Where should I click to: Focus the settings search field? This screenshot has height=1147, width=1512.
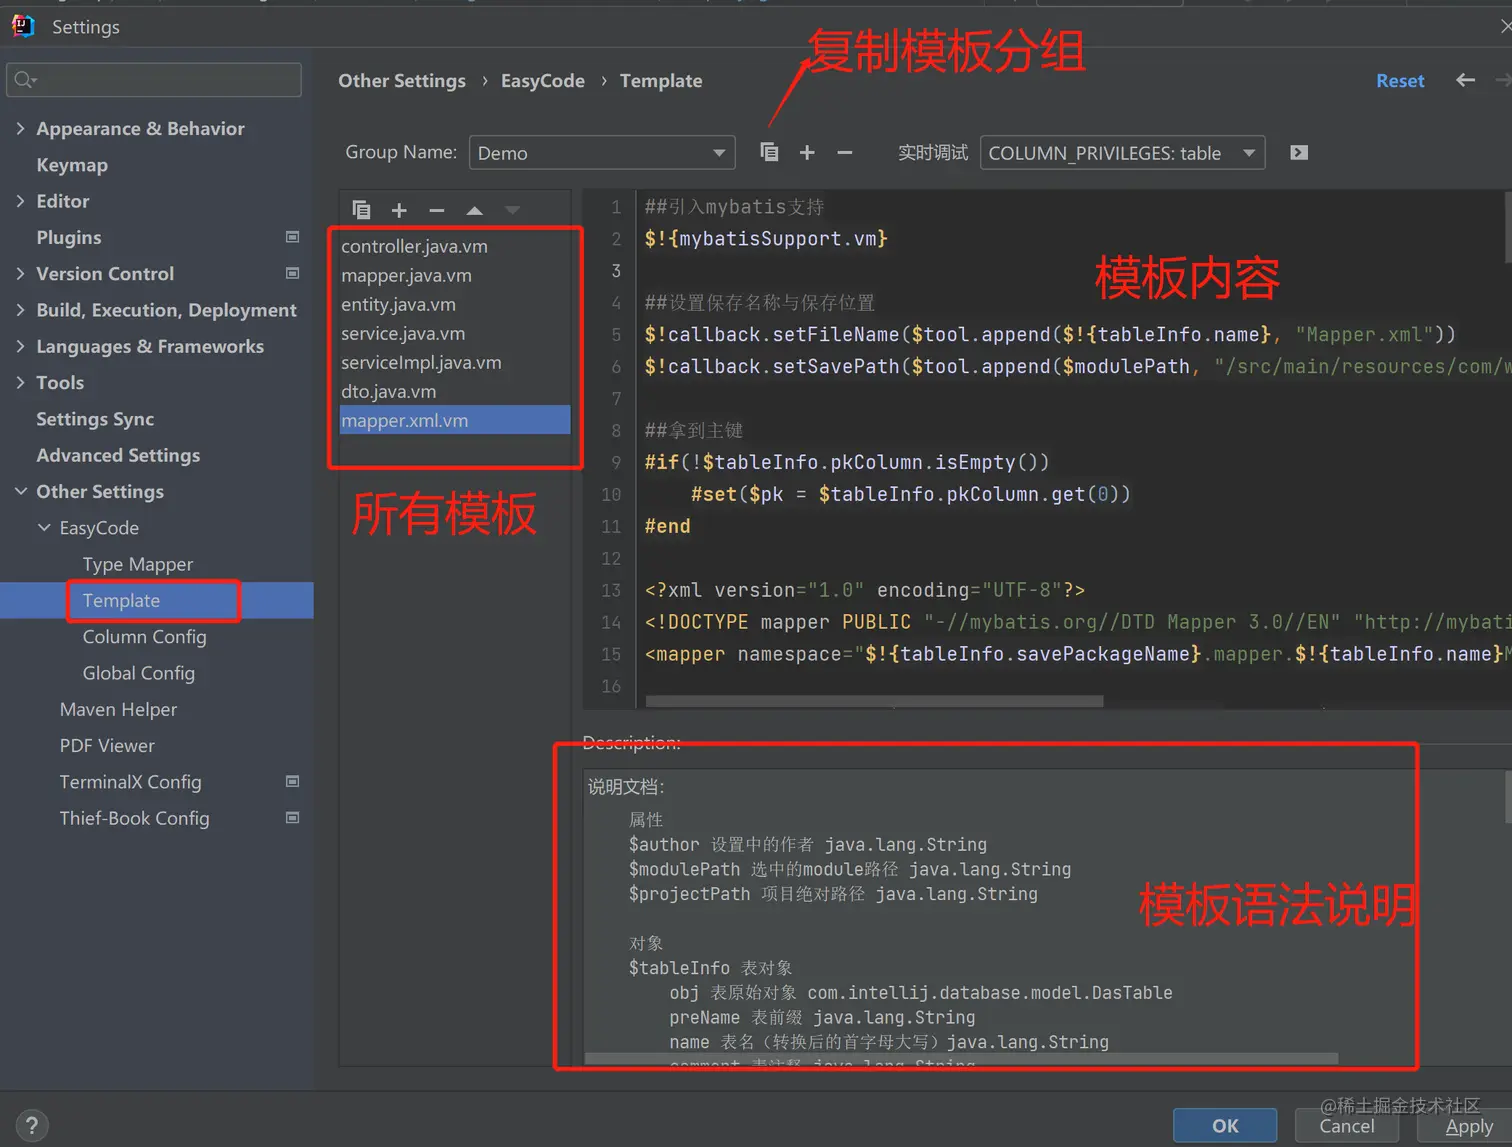pos(154,80)
